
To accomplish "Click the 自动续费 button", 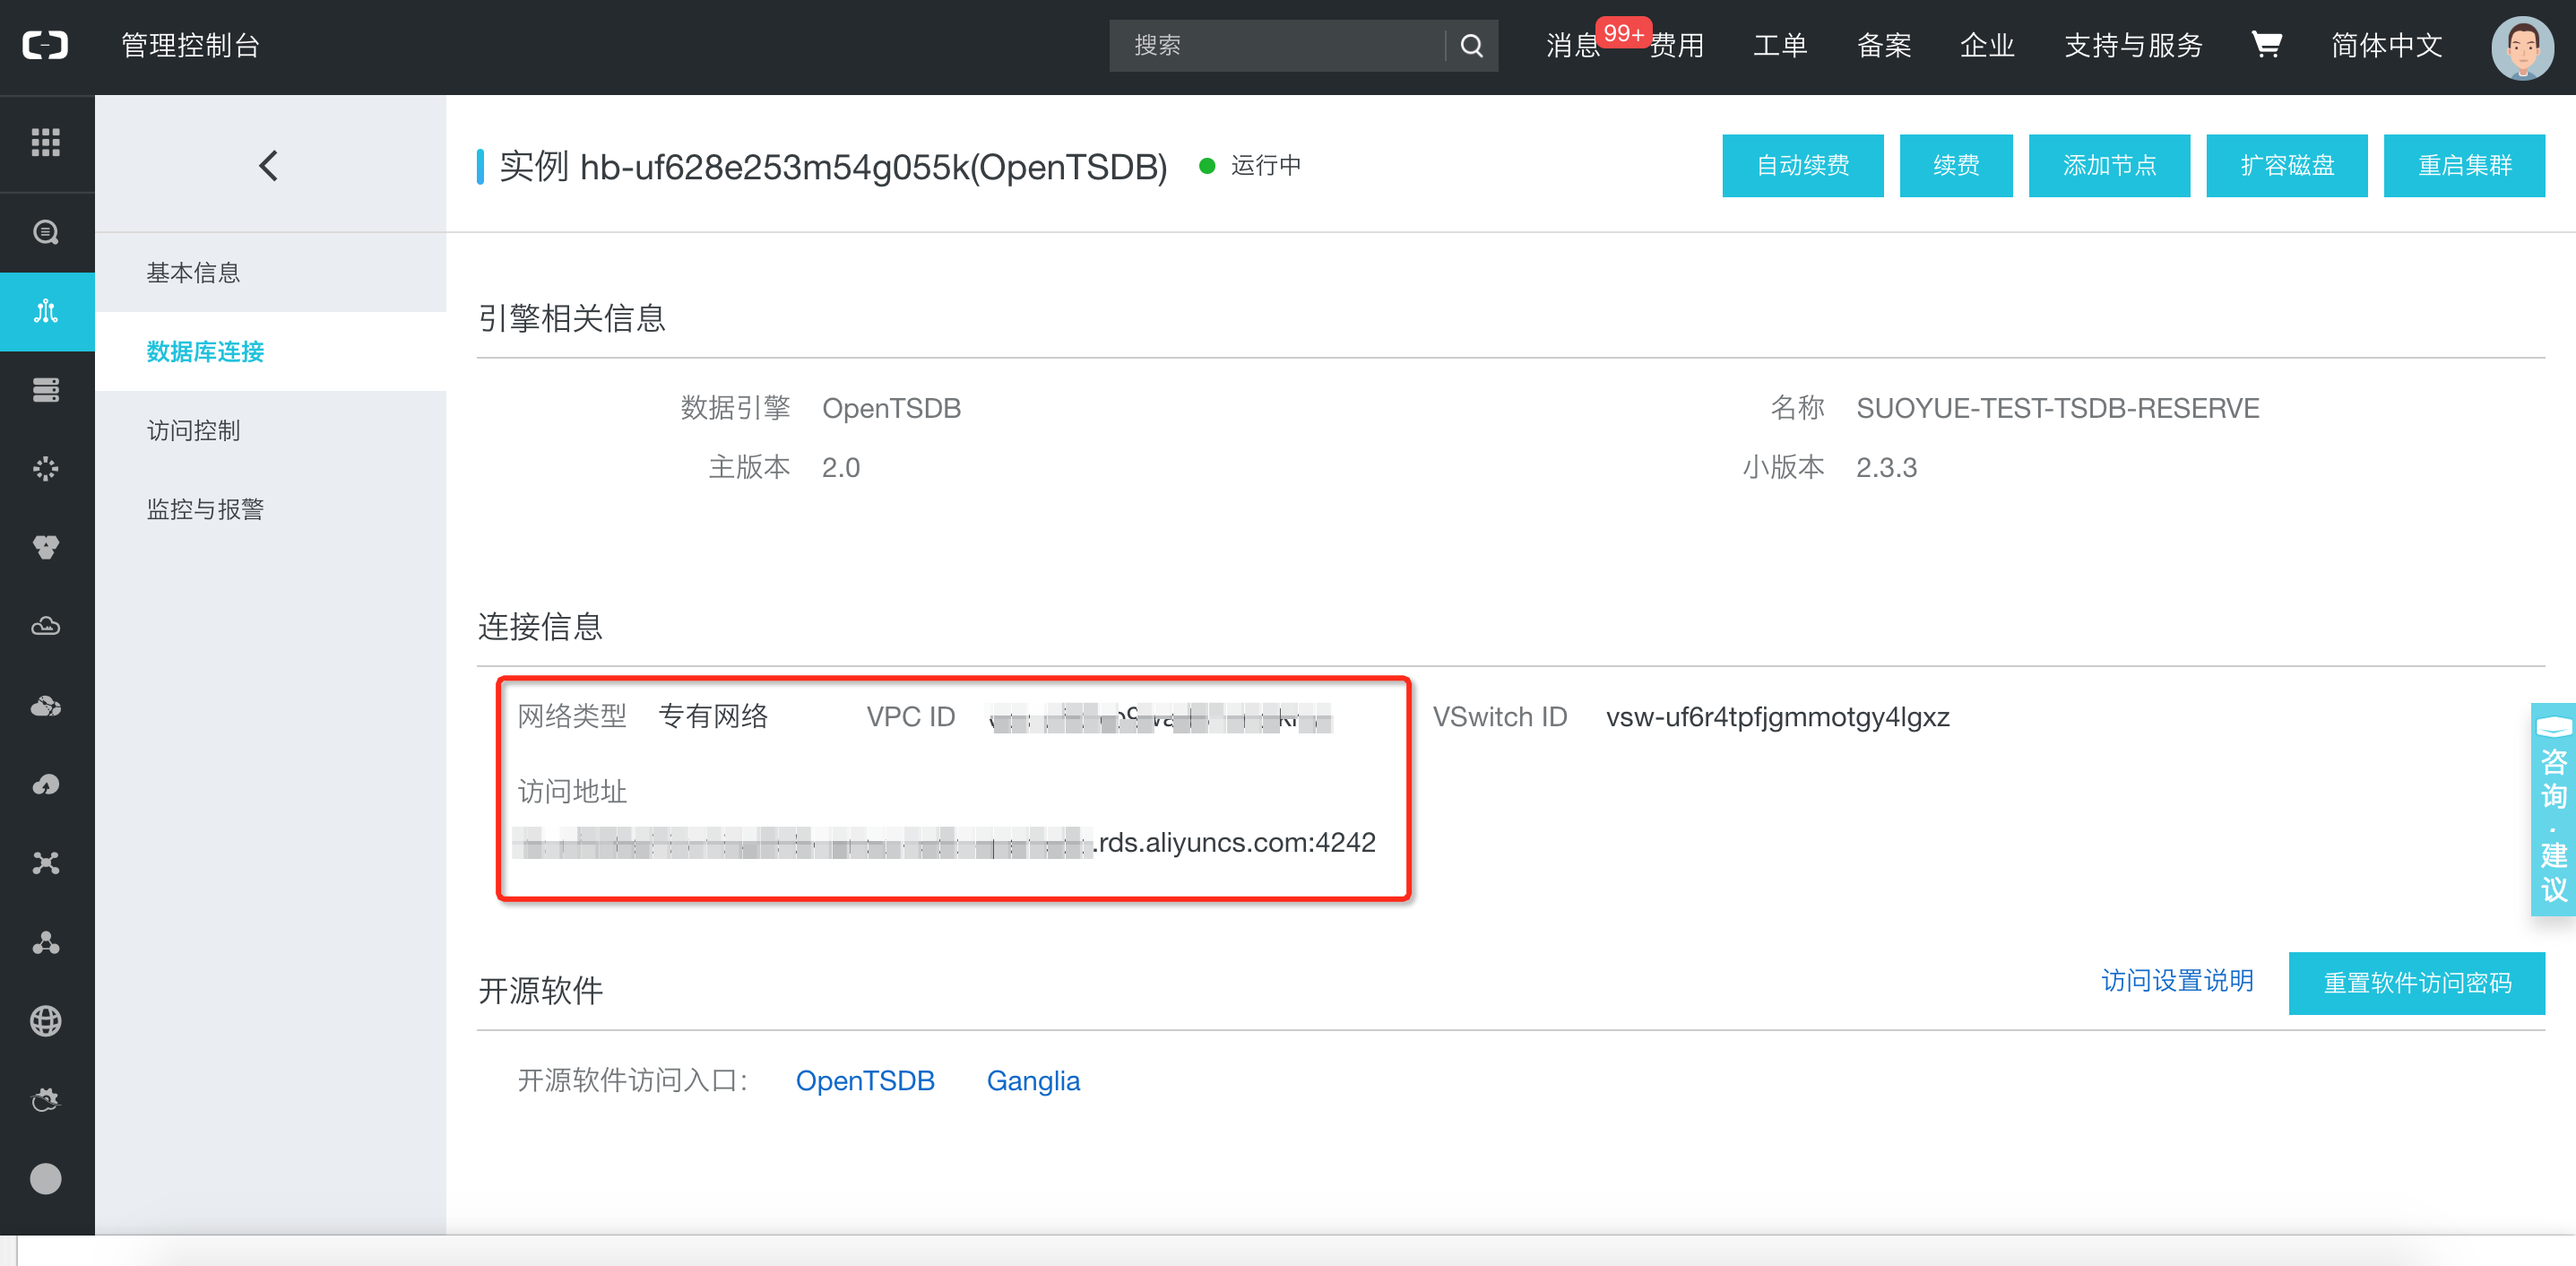I will point(1802,165).
